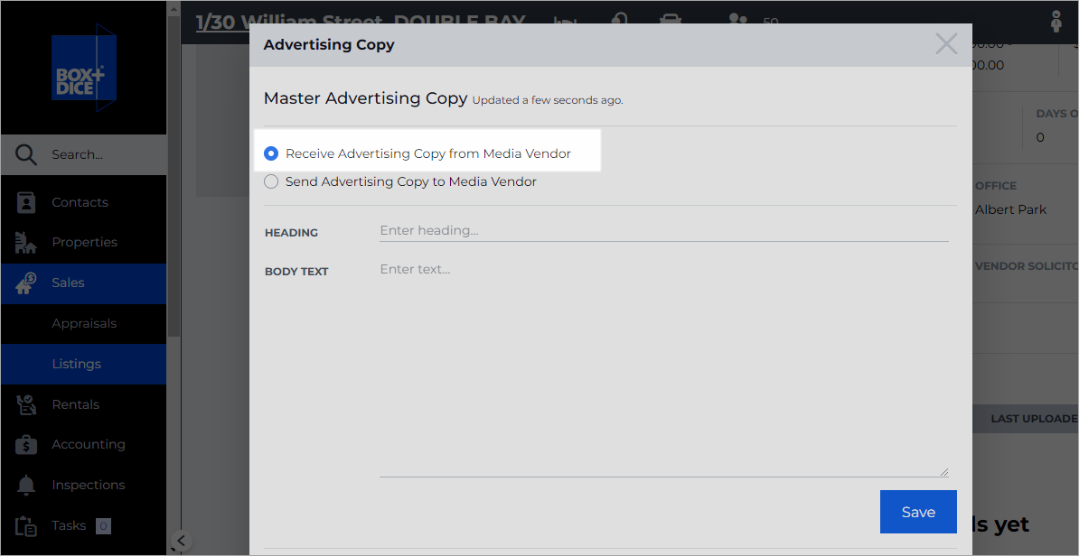This screenshot has width=1080, height=556.
Task: Click the 1/30 William Street address link
Action: pyautogui.click(x=360, y=22)
